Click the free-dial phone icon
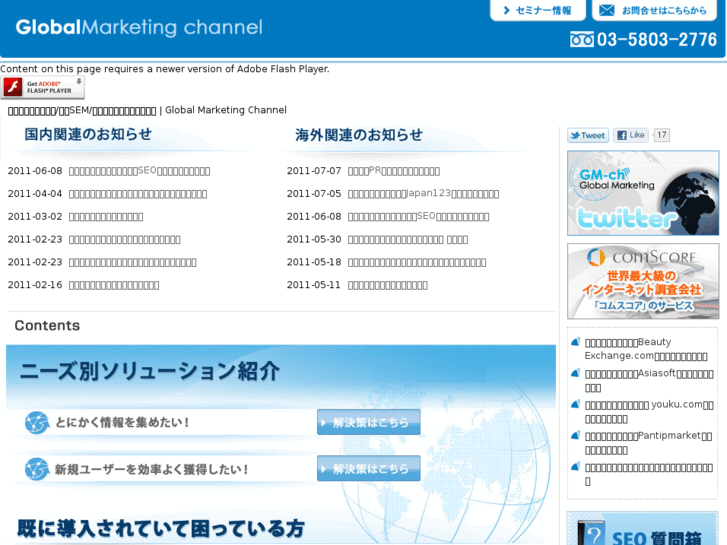 point(581,40)
